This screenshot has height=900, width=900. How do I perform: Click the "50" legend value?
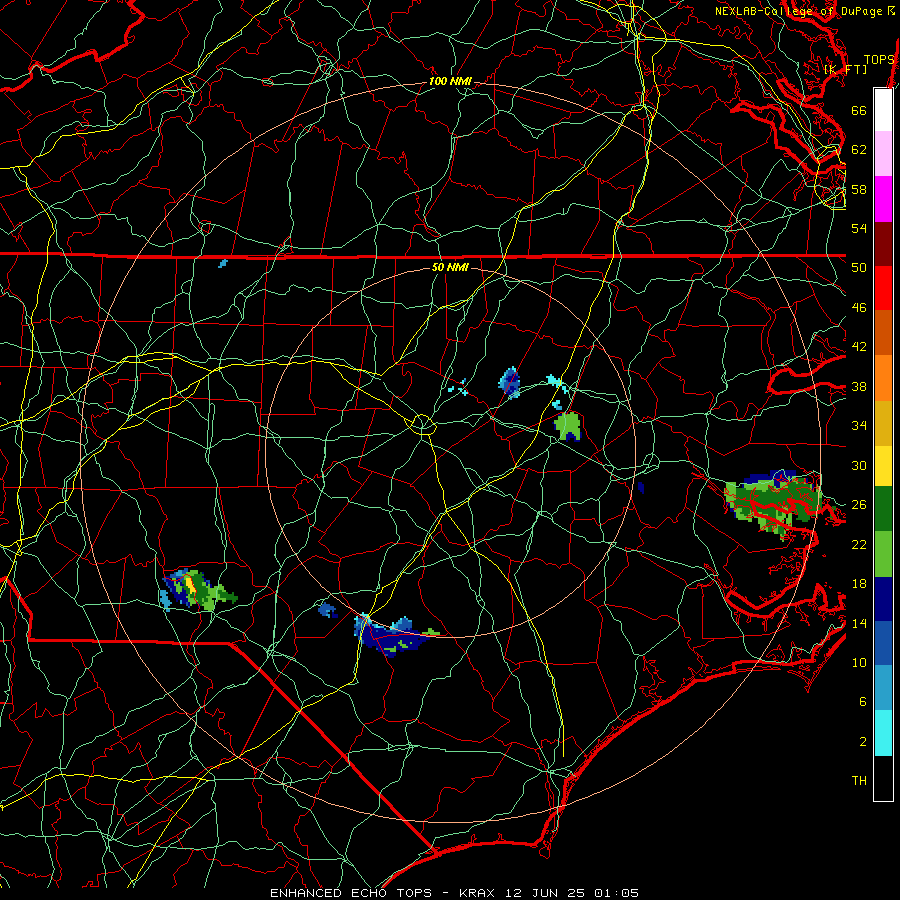click(x=859, y=268)
